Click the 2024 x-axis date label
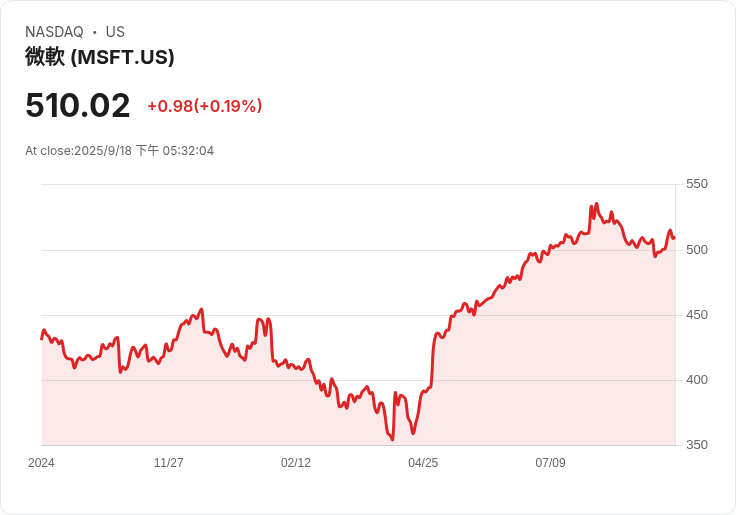This screenshot has height=515, width=736. [41, 463]
